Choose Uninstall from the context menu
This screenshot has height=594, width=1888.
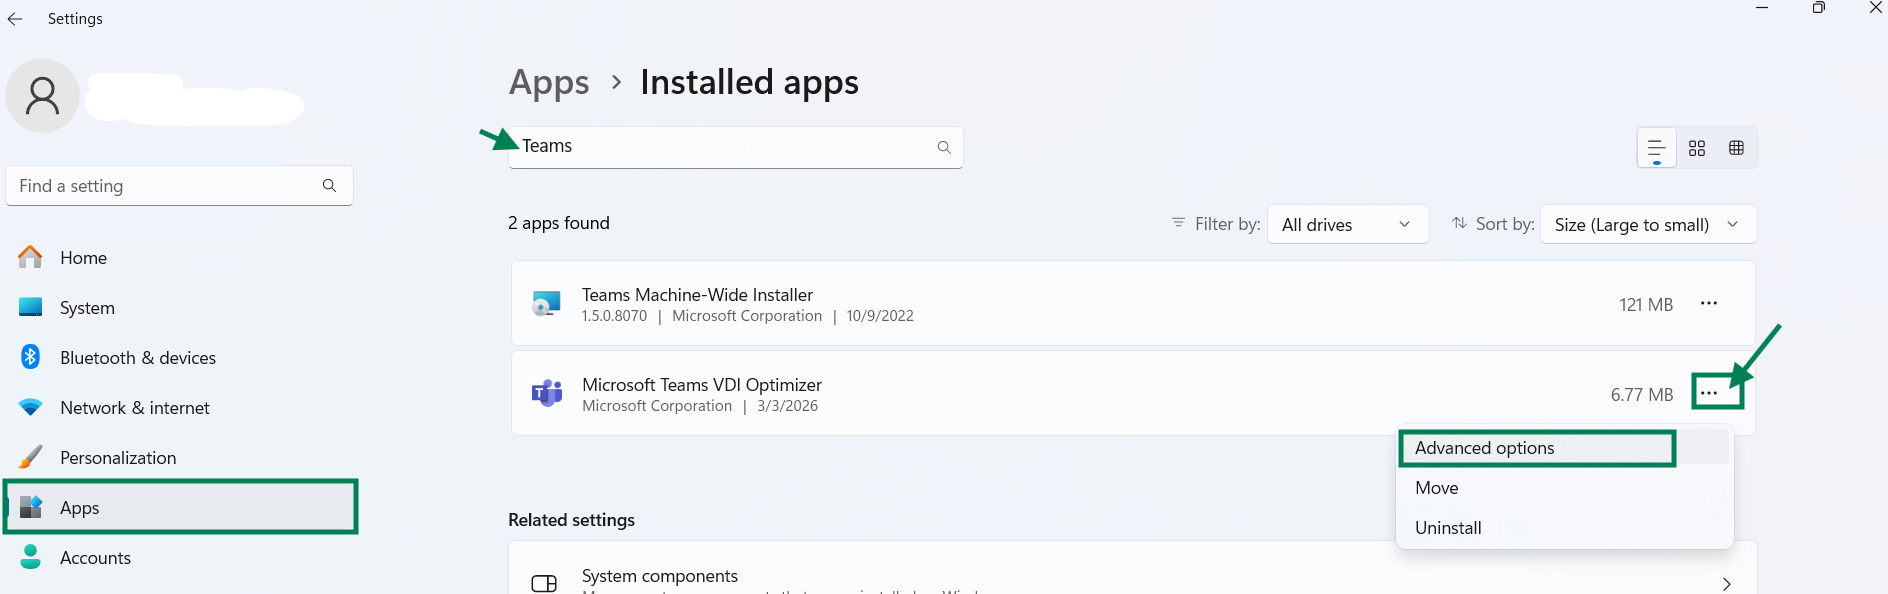tap(1564, 528)
